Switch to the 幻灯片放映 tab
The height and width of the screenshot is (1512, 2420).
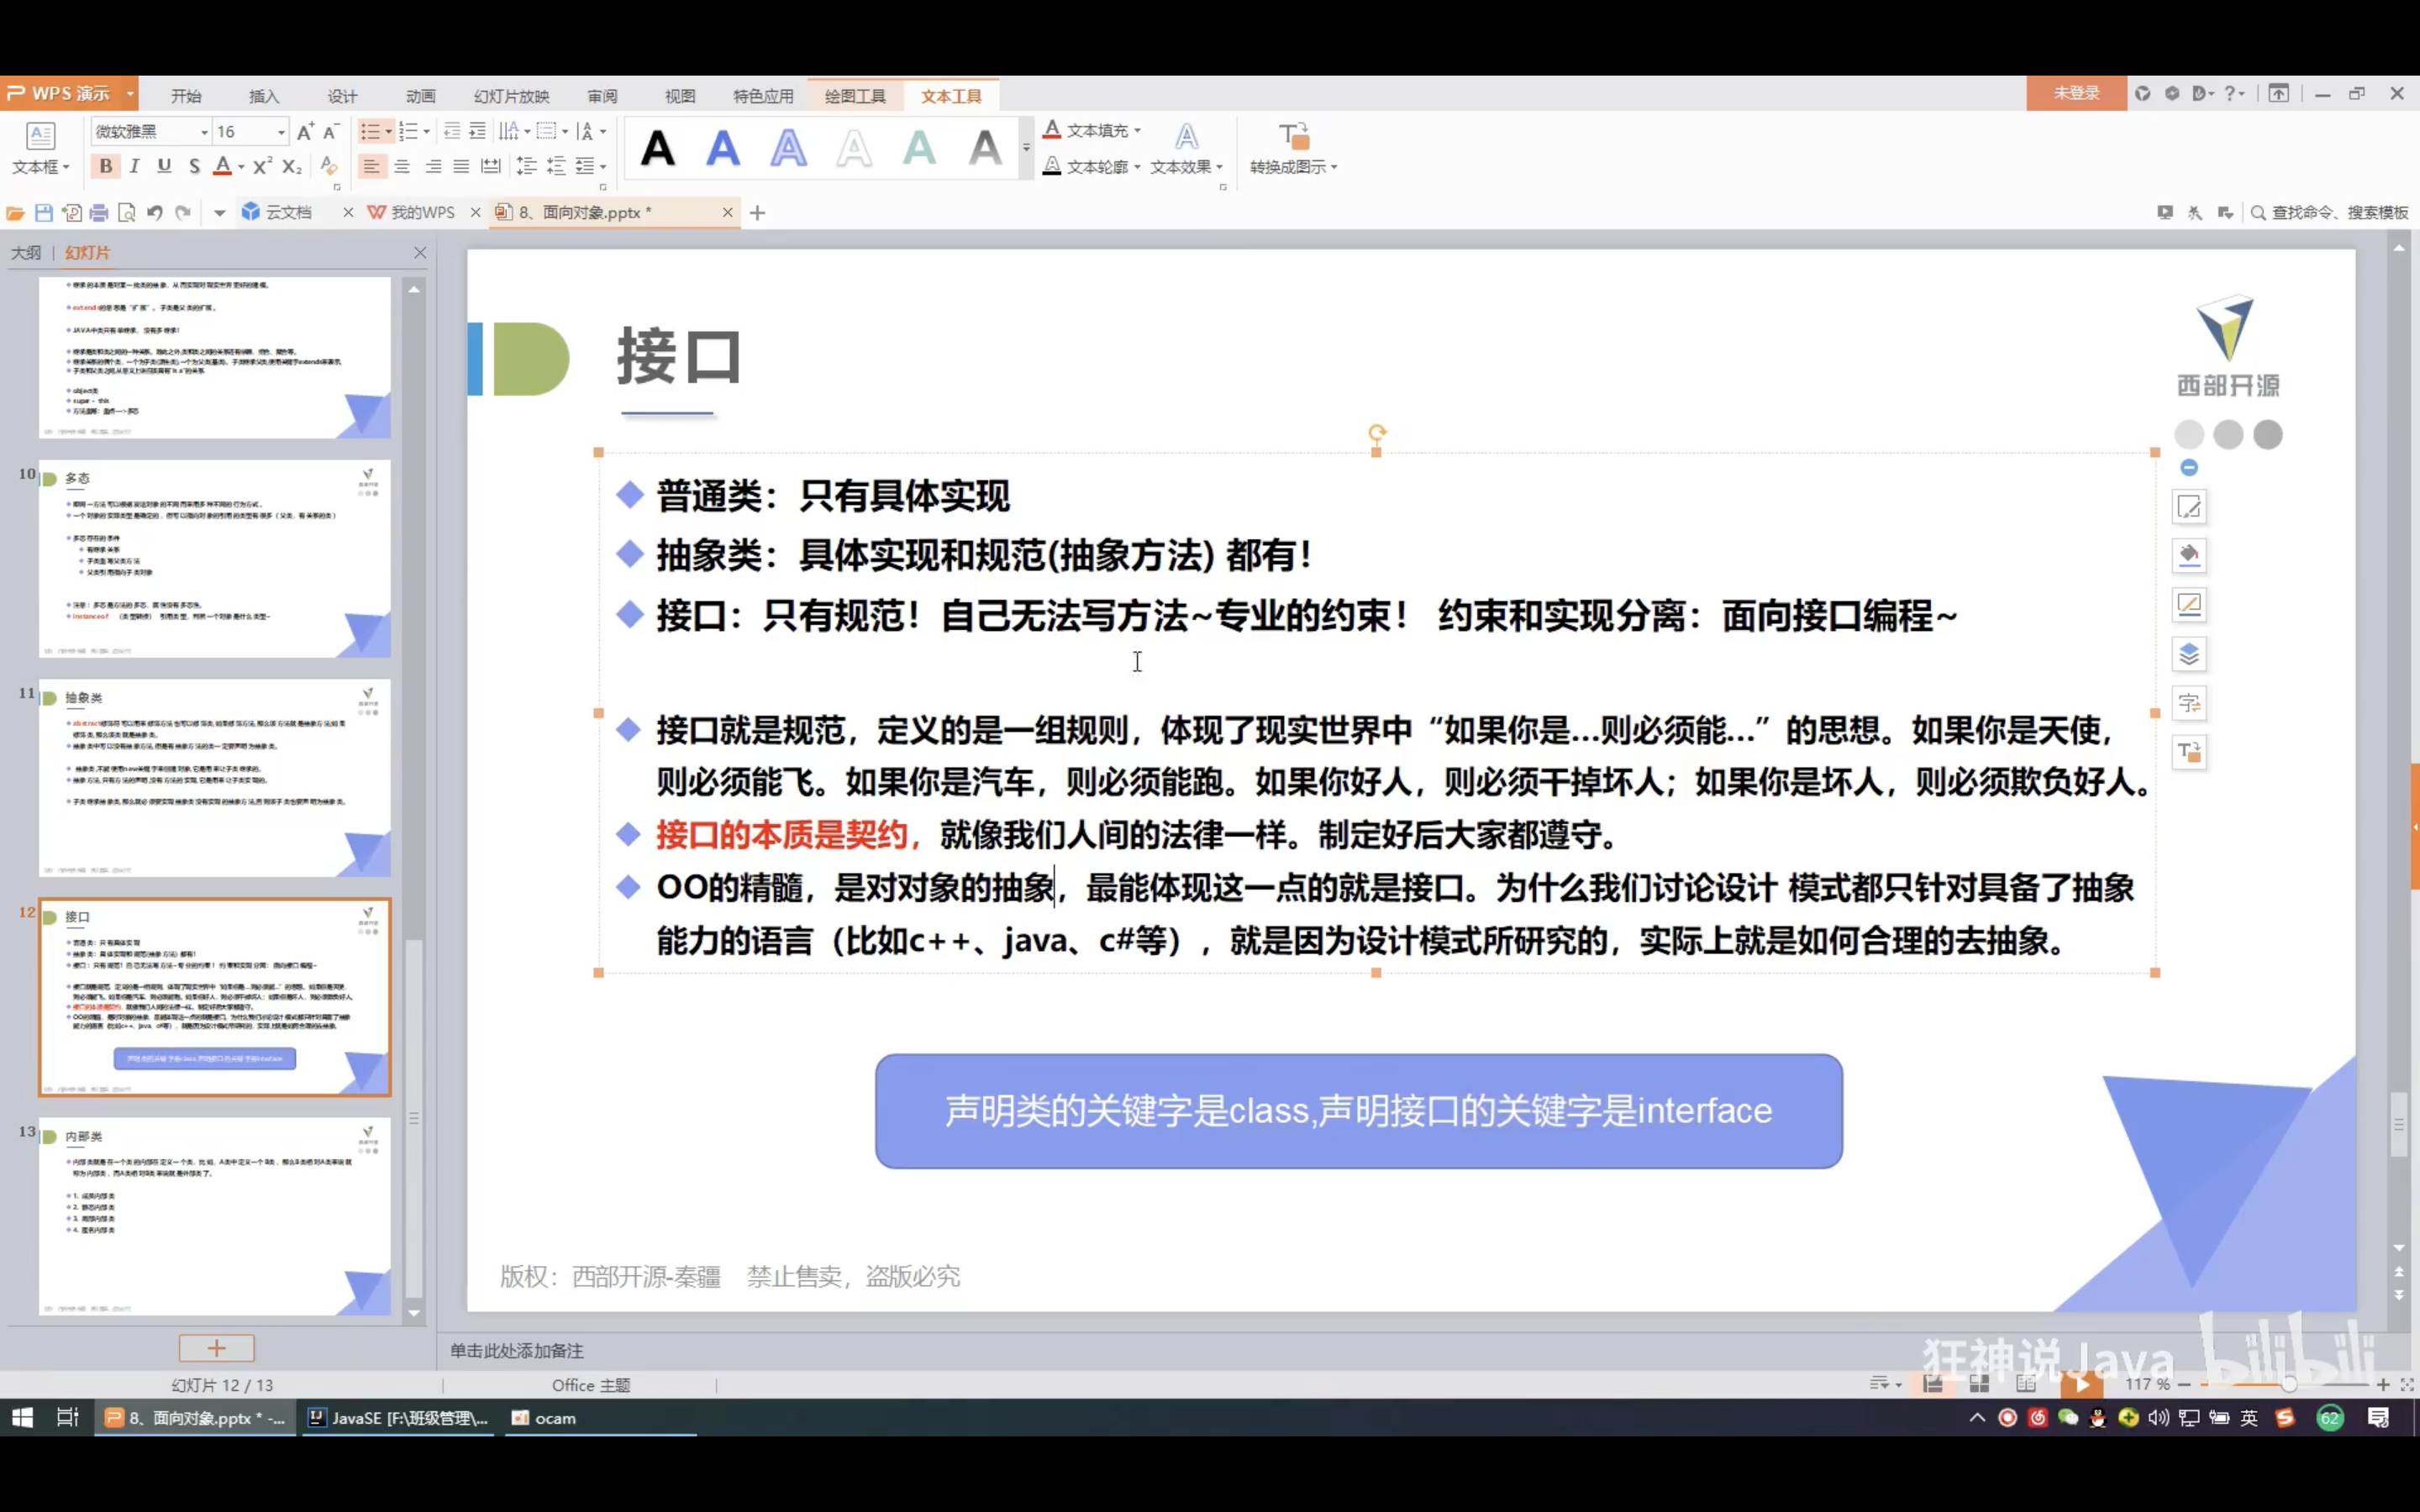point(511,96)
